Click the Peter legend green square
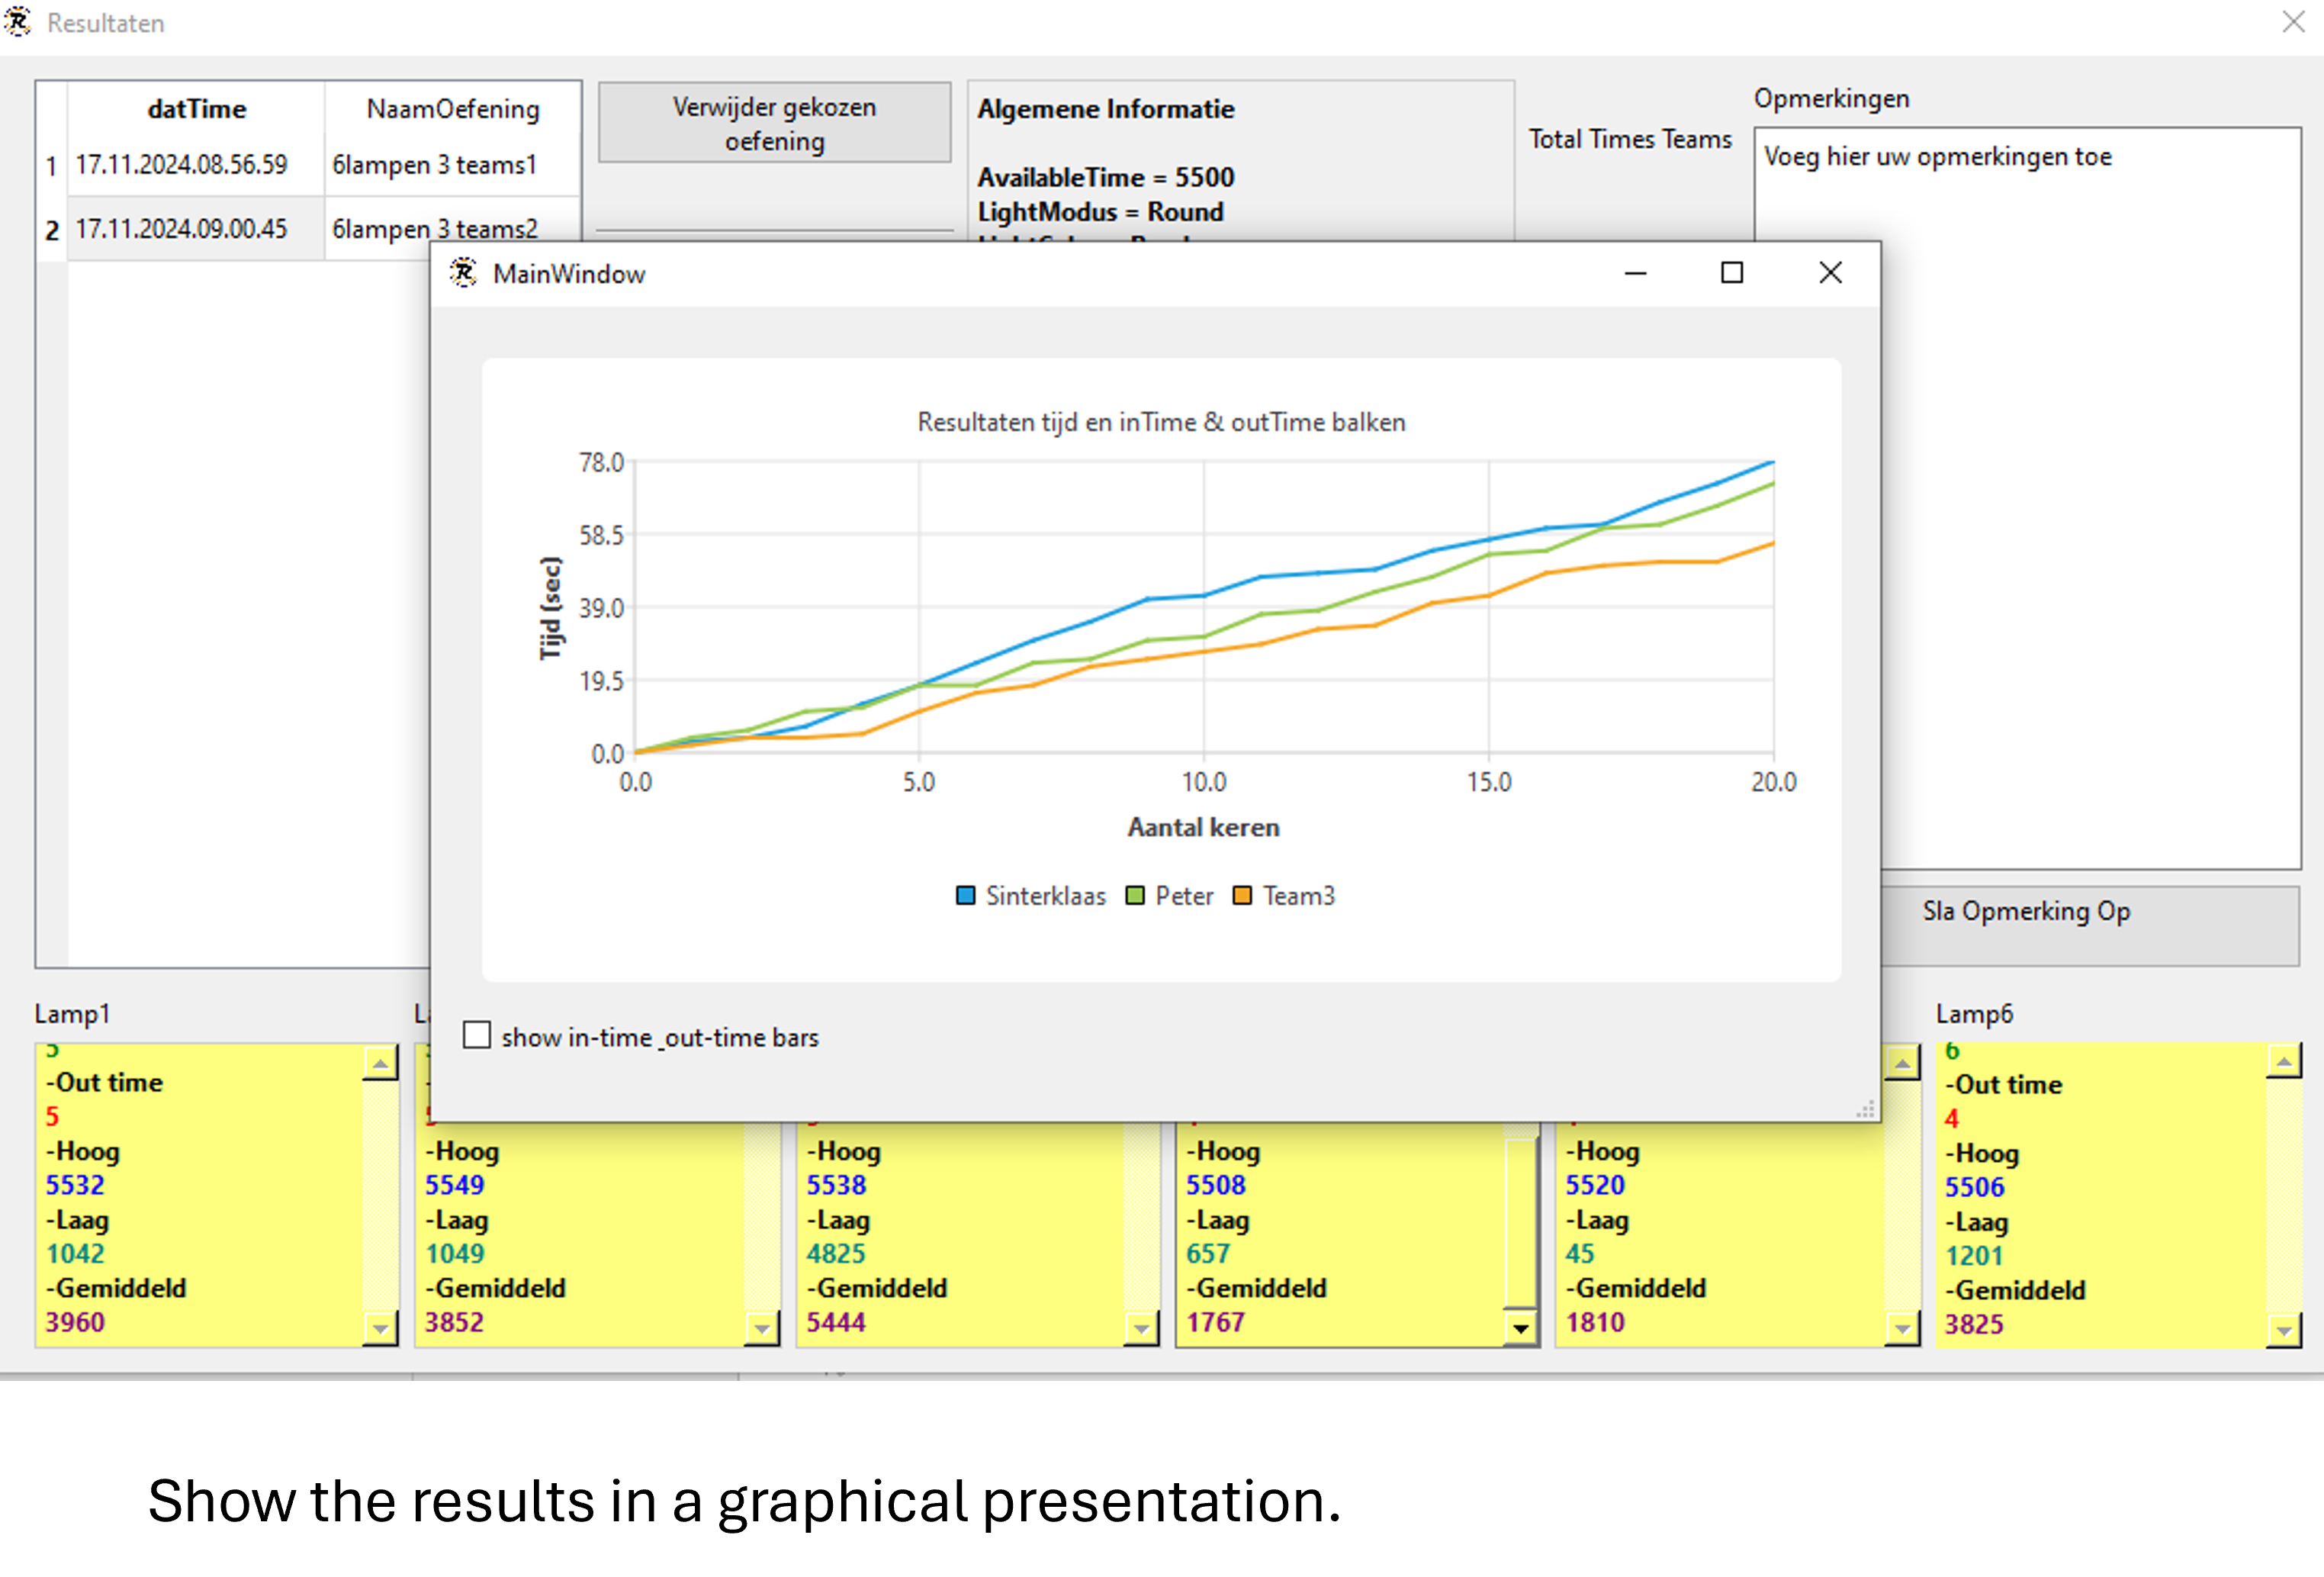The height and width of the screenshot is (1577, 2324). coord(1135,896)
